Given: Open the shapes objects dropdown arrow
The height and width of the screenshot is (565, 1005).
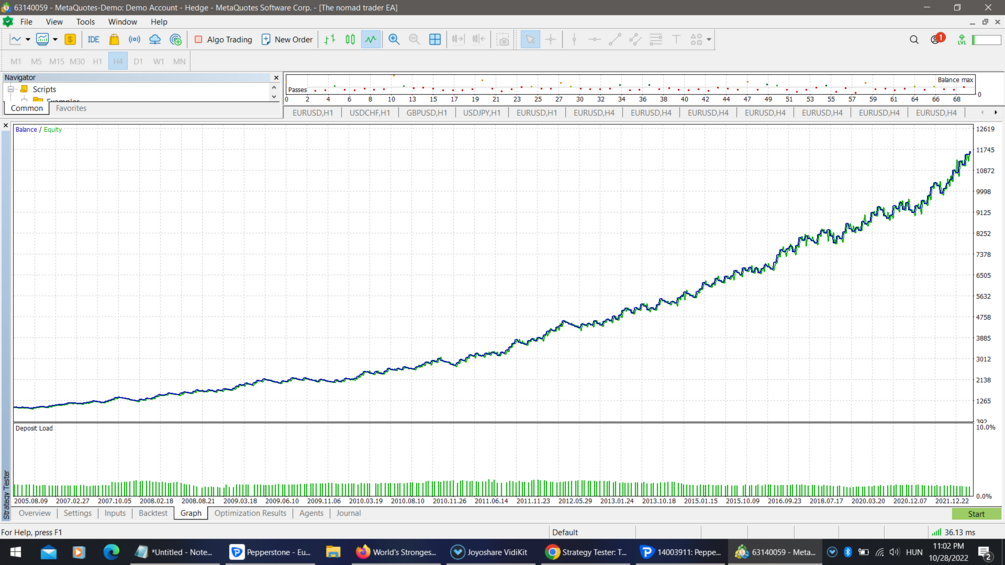Looking at the screenshot, I should tap(709, 40).
